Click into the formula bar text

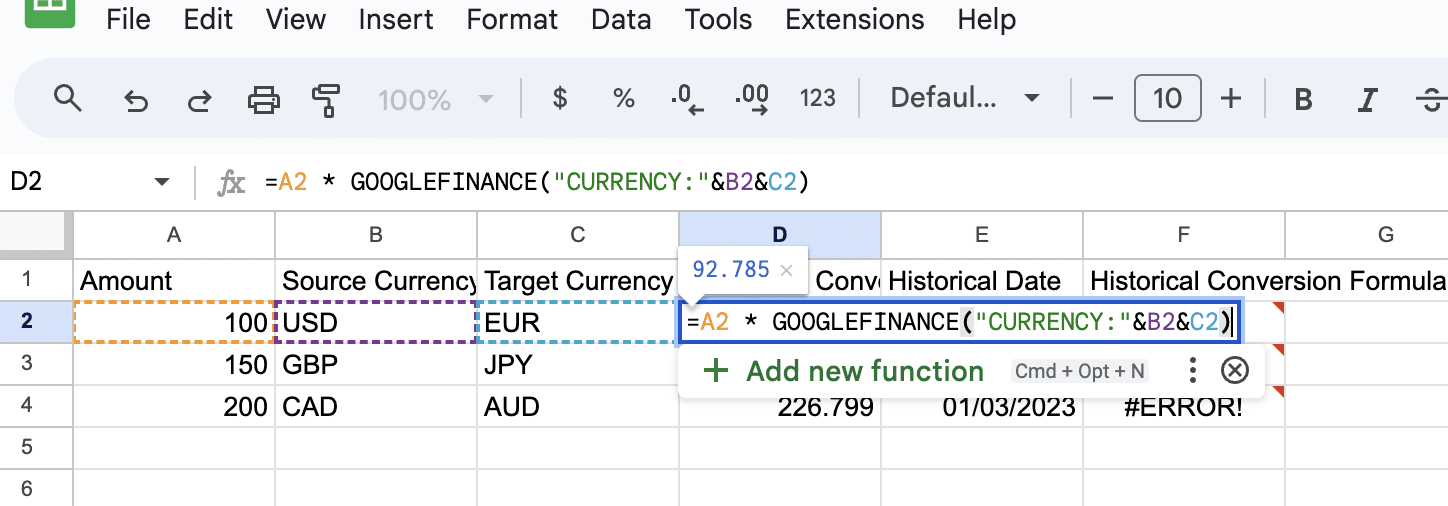pos(536,182)
